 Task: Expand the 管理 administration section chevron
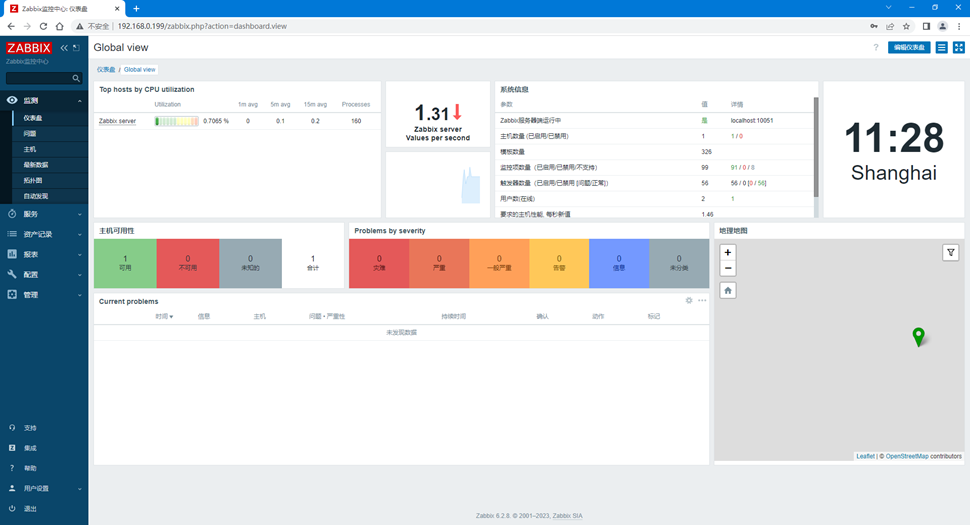point(80,296)
